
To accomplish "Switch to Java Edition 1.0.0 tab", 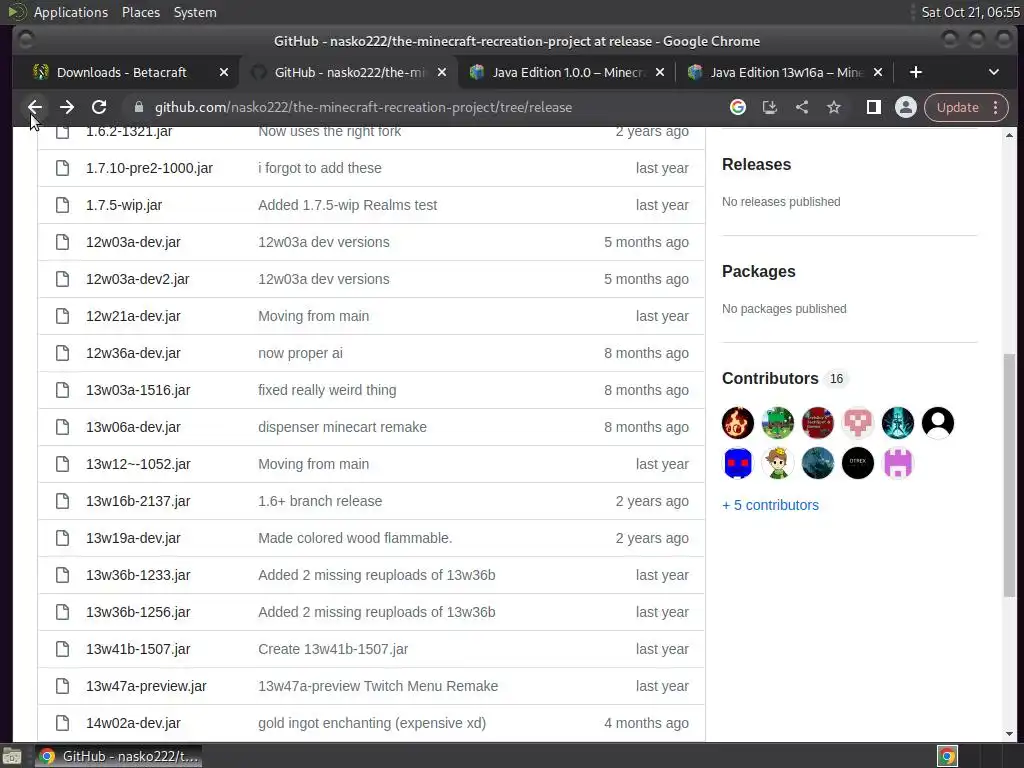I will pos(568,72).
